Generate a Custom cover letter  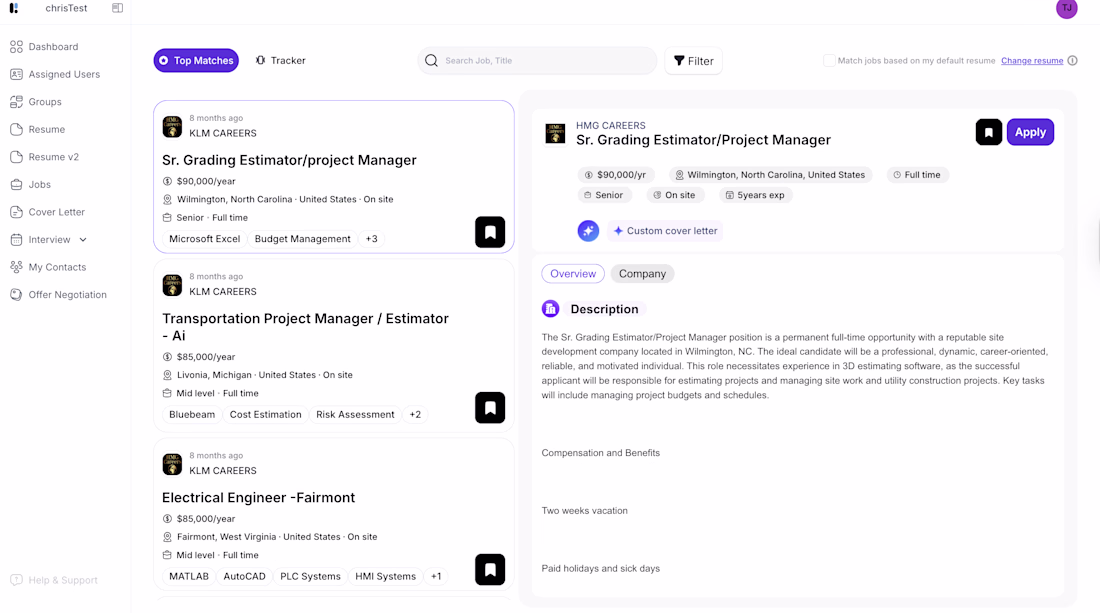pos(665,231)
